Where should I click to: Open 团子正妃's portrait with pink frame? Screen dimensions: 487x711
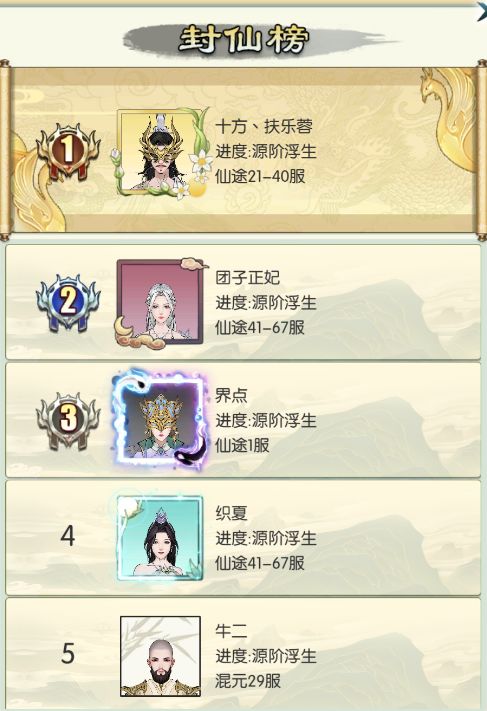(x=160, y=303)
